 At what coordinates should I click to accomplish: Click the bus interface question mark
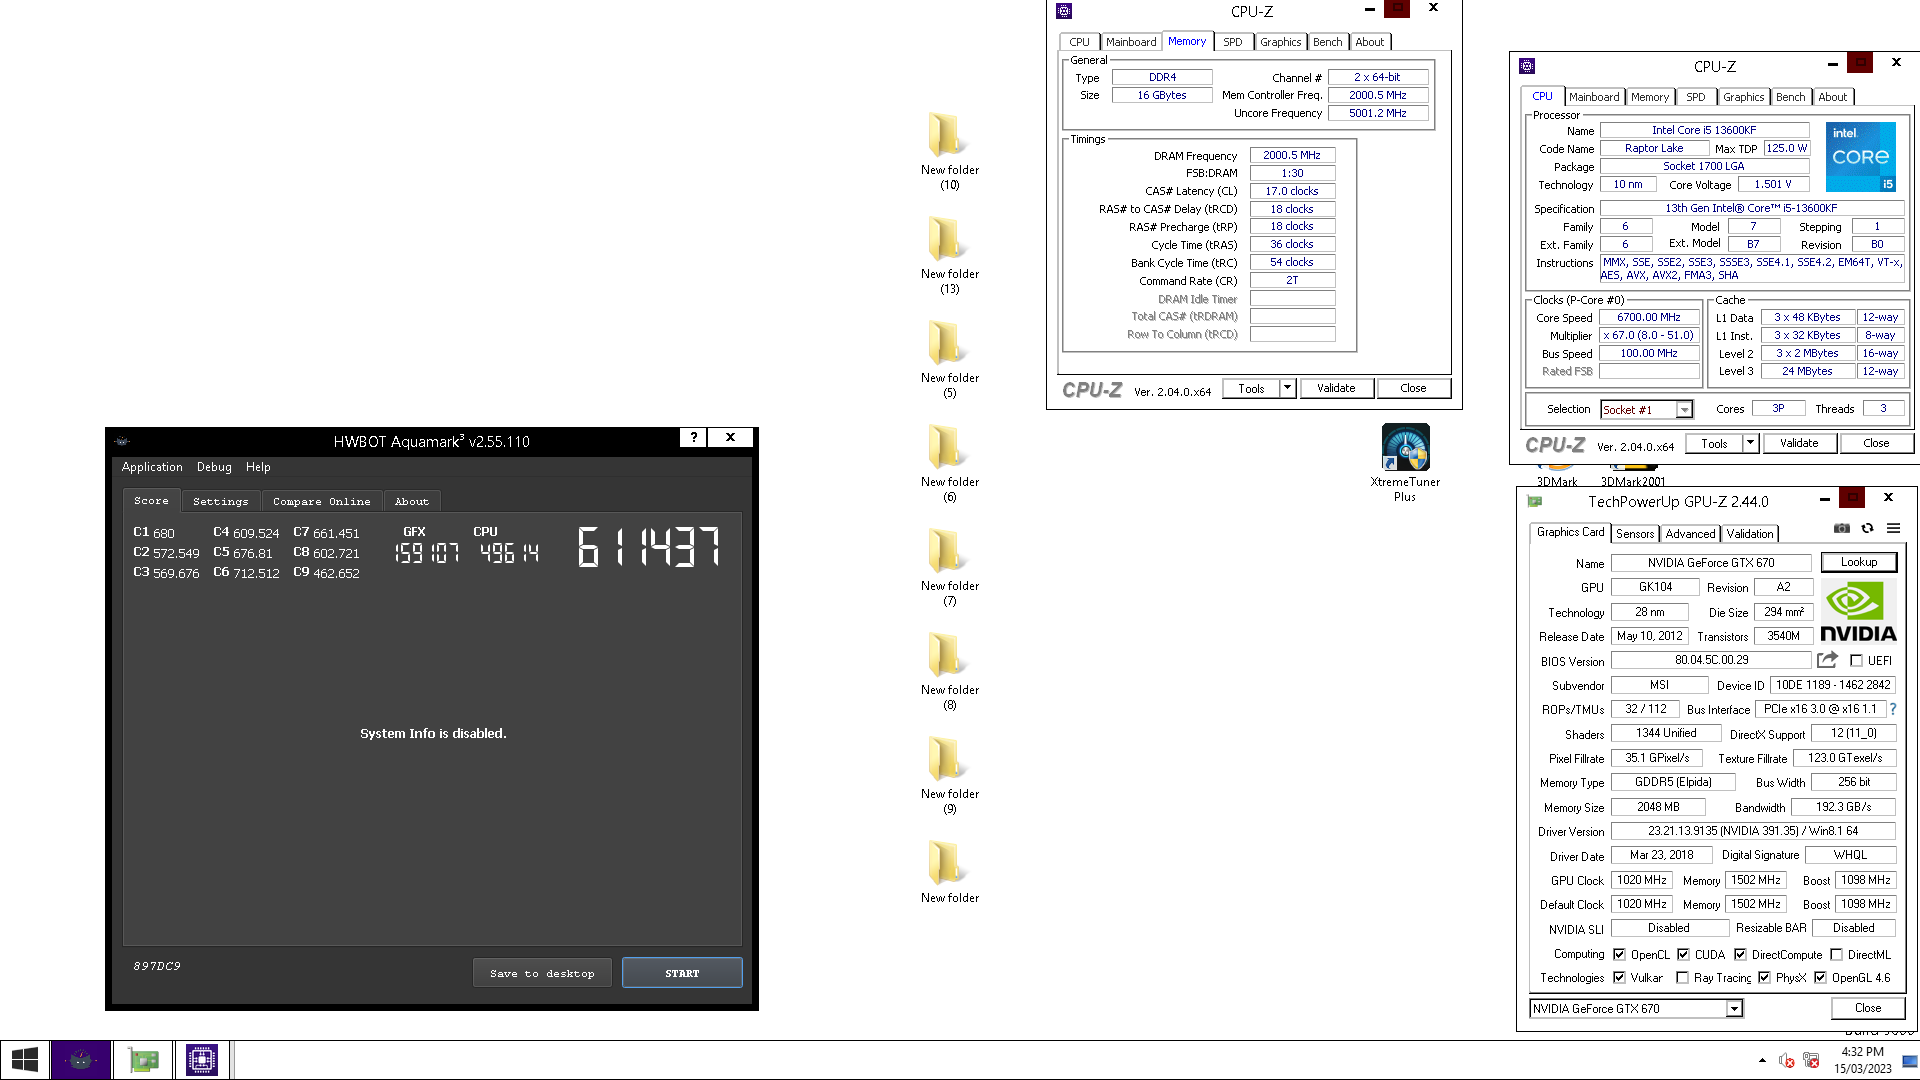pos(1893,709)
